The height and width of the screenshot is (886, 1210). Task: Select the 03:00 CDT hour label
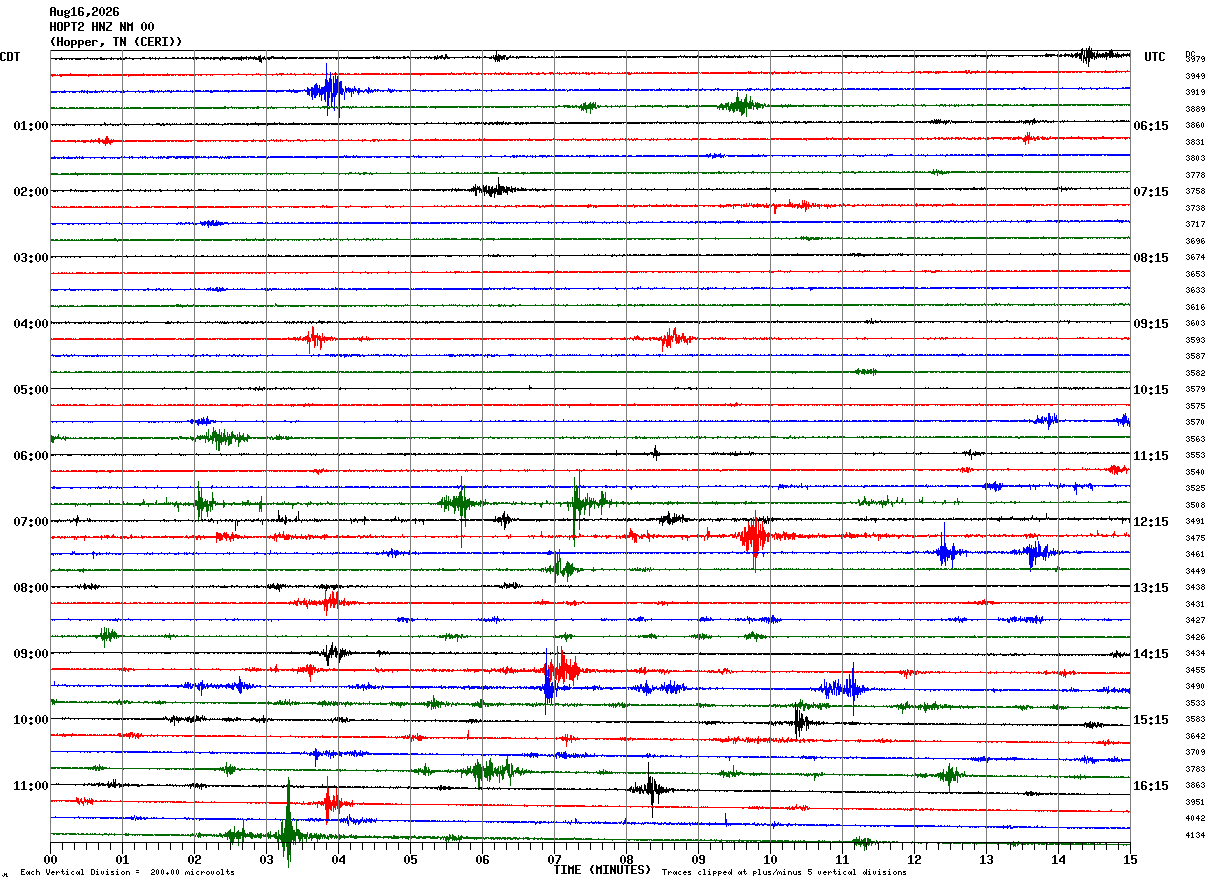tap(31, 258)
